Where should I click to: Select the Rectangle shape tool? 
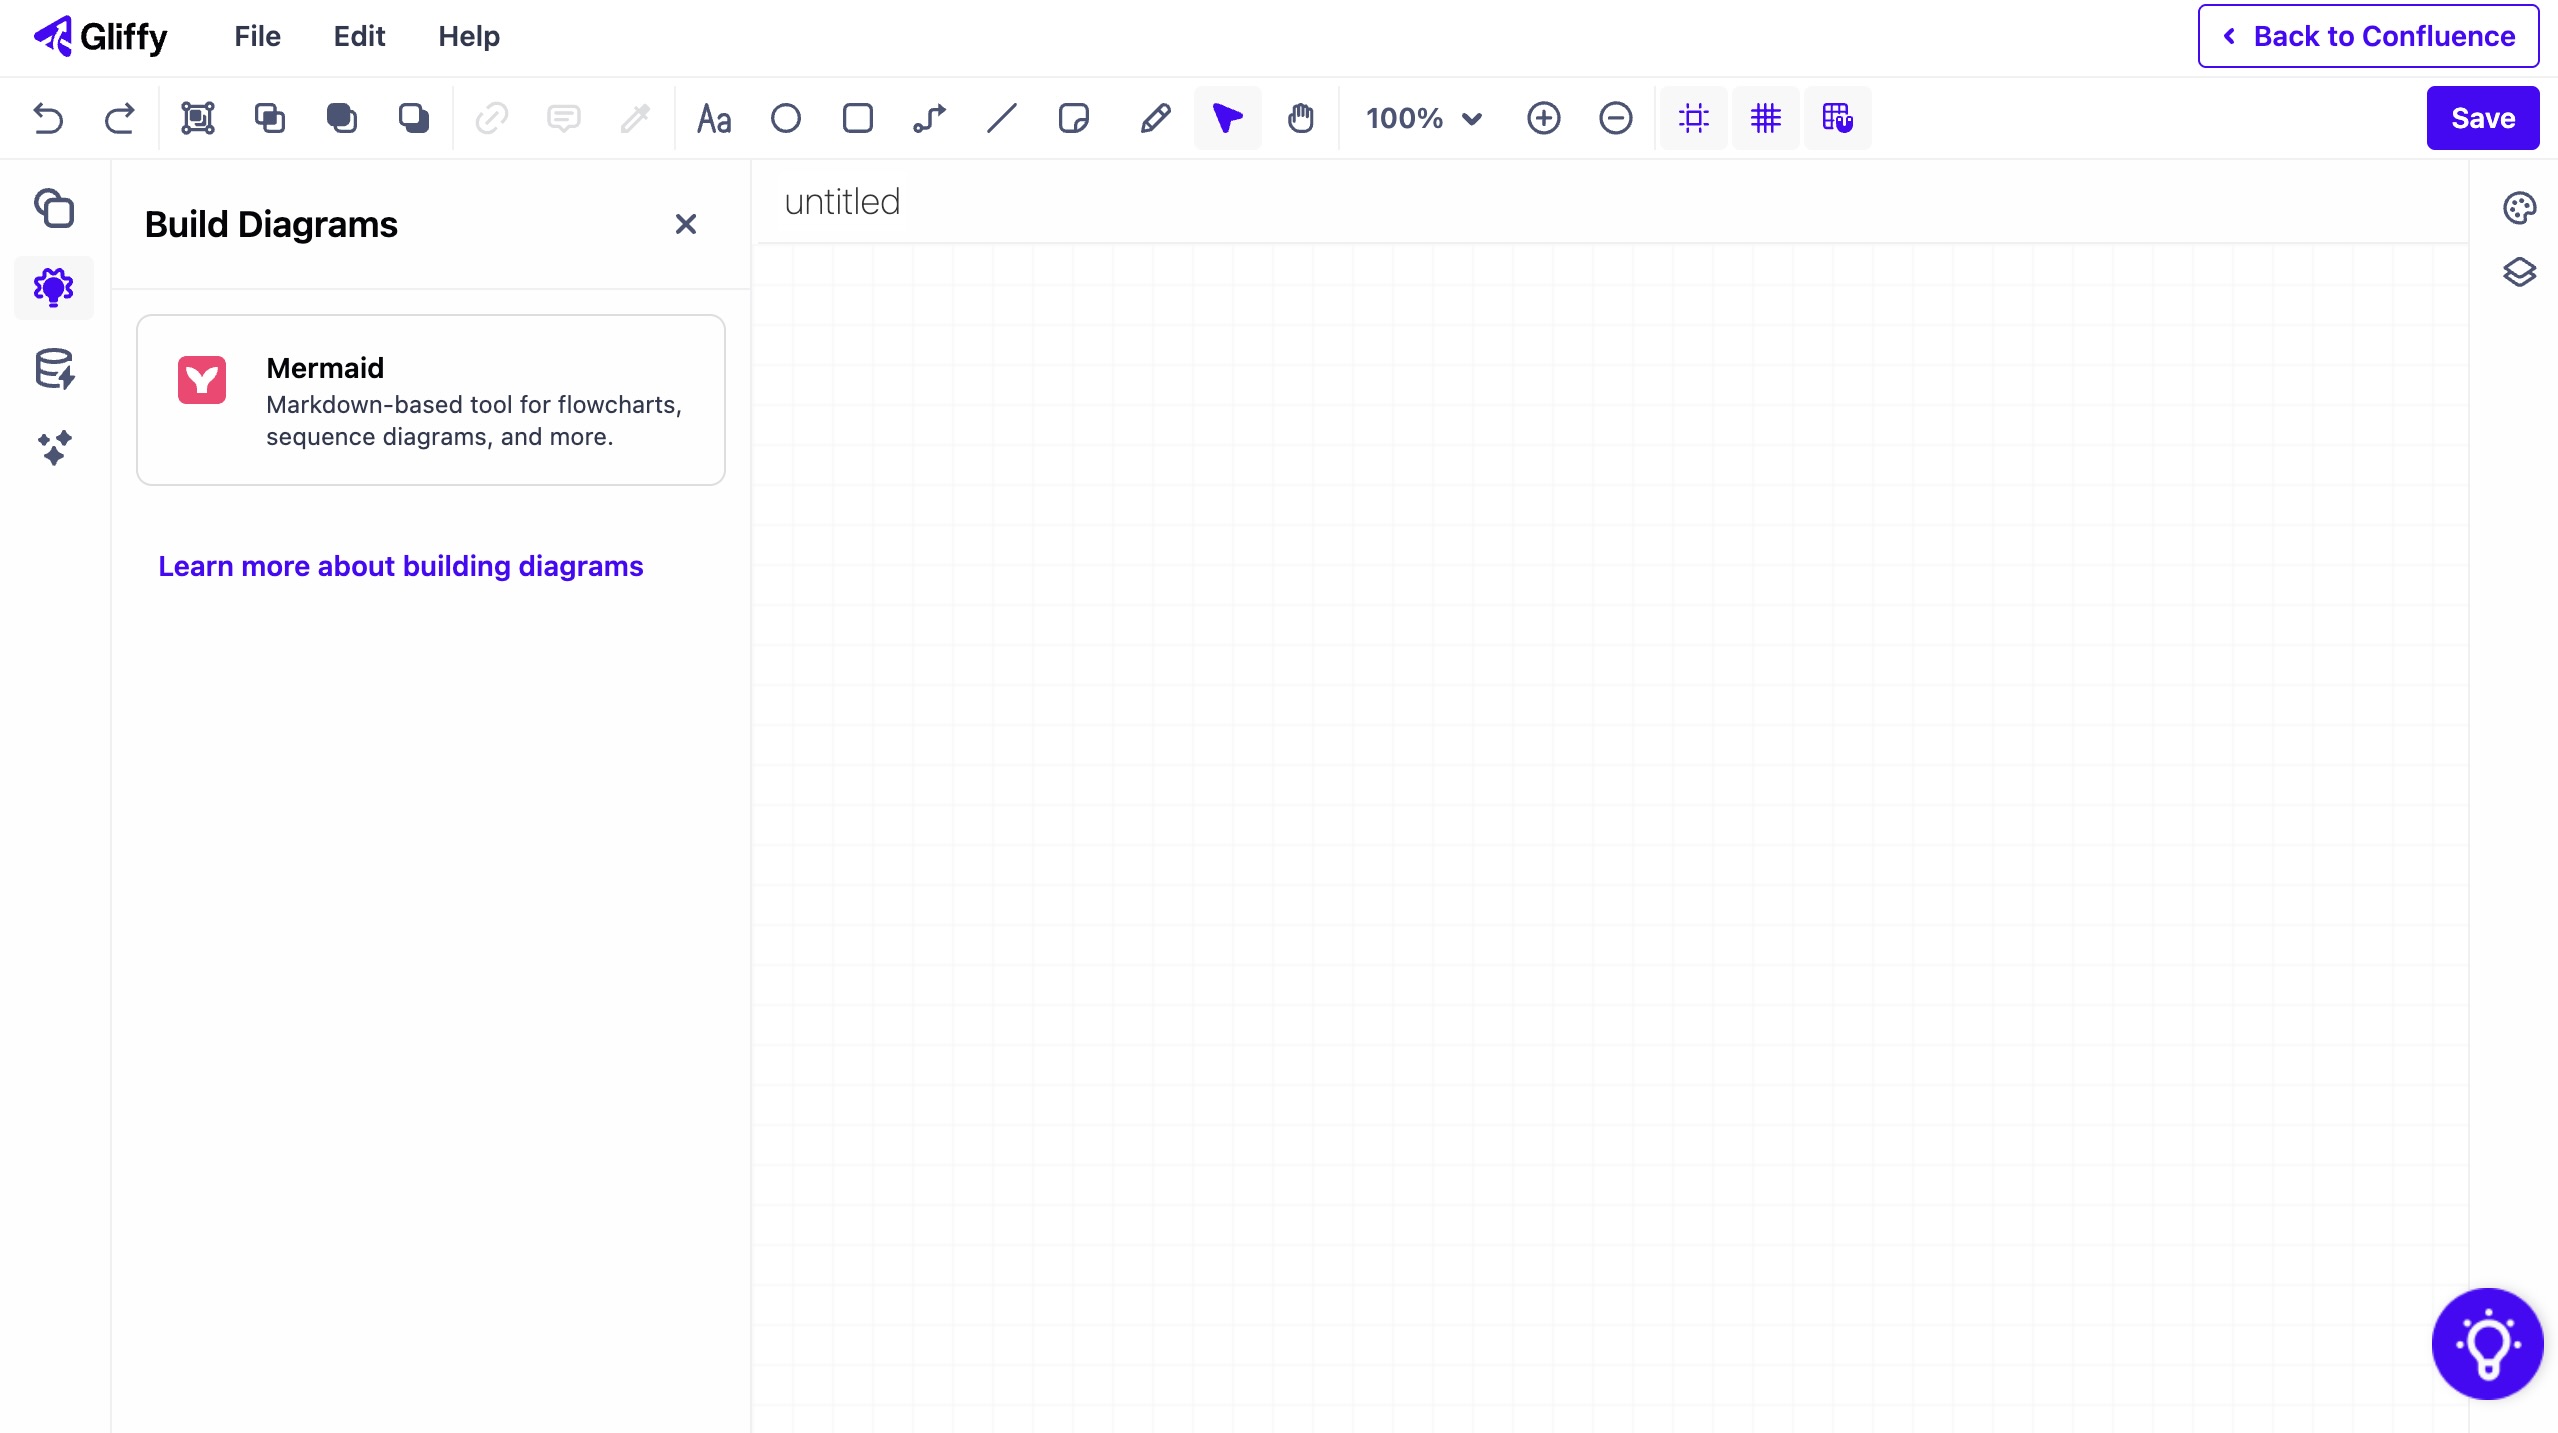(x=857, y=118)
